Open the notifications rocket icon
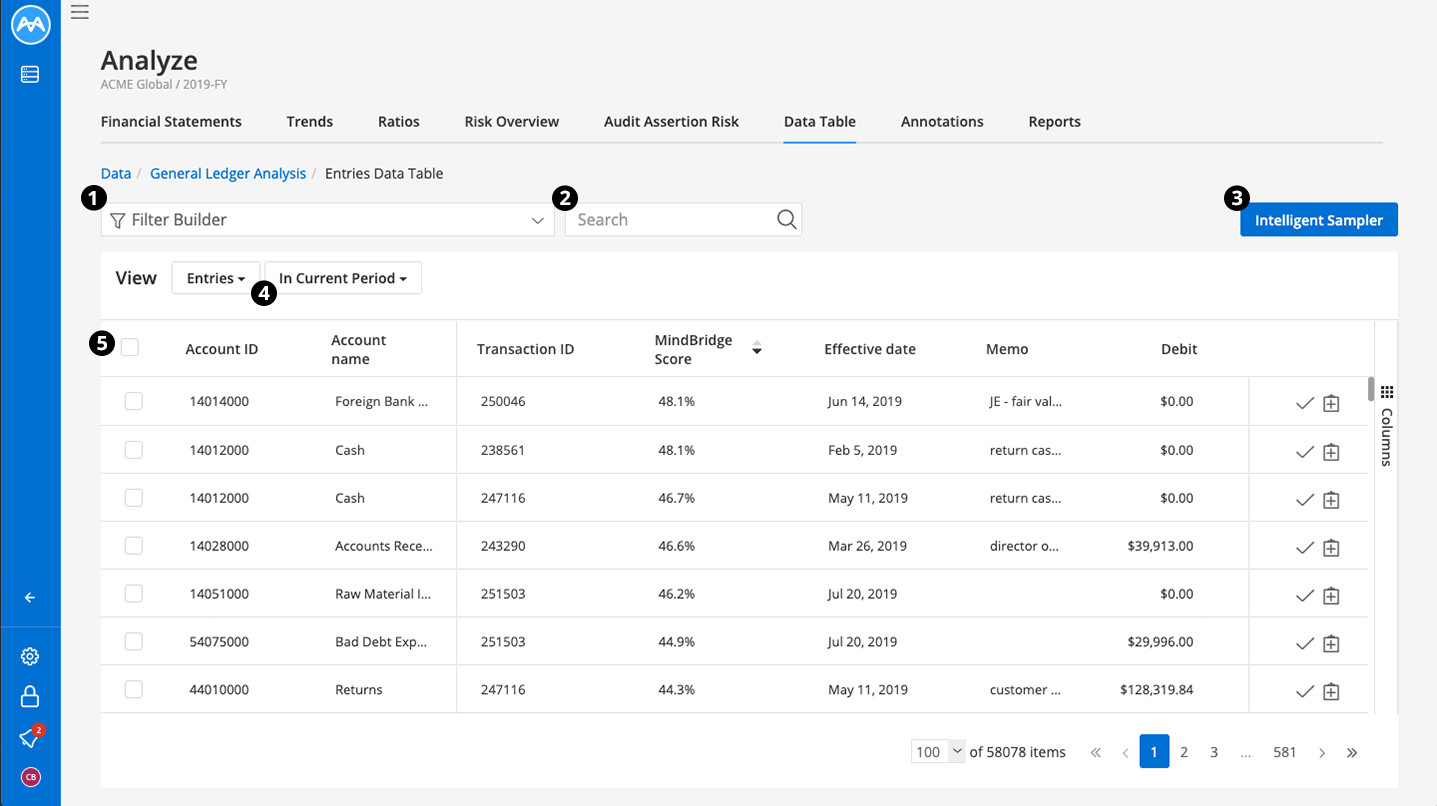The image size is (1437, 806). [30, 738]
